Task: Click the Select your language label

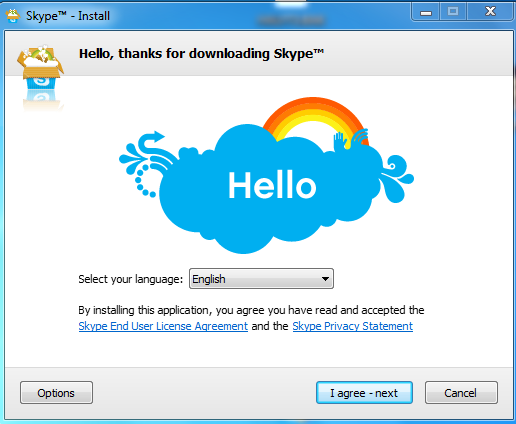Action: (x=131, y=279)
